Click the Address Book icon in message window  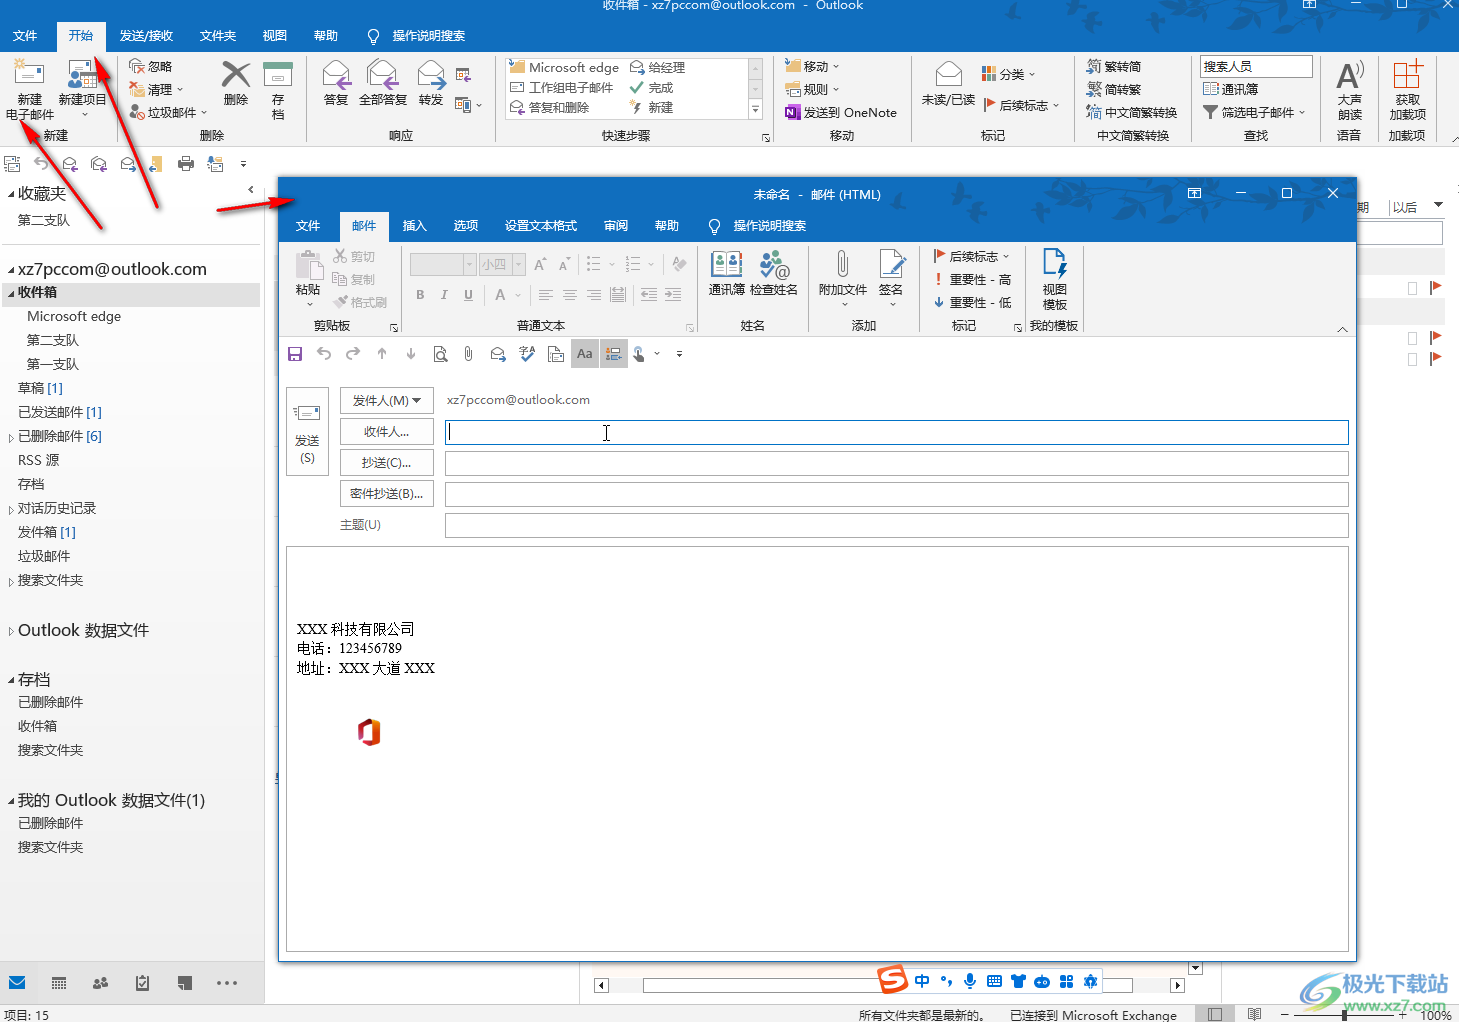[x=726, y=264]
